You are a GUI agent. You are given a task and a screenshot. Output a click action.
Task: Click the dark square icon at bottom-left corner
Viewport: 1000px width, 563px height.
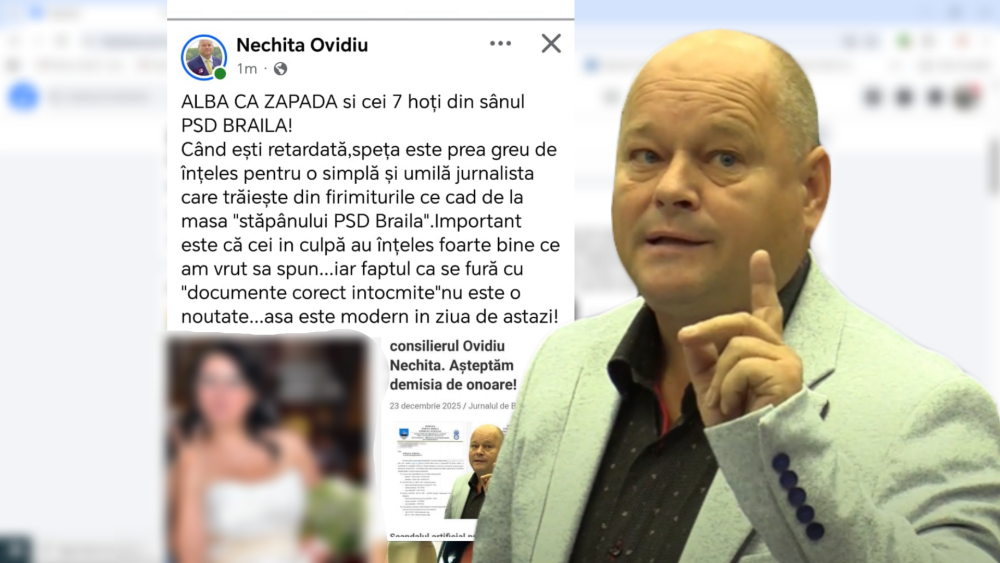15,548
